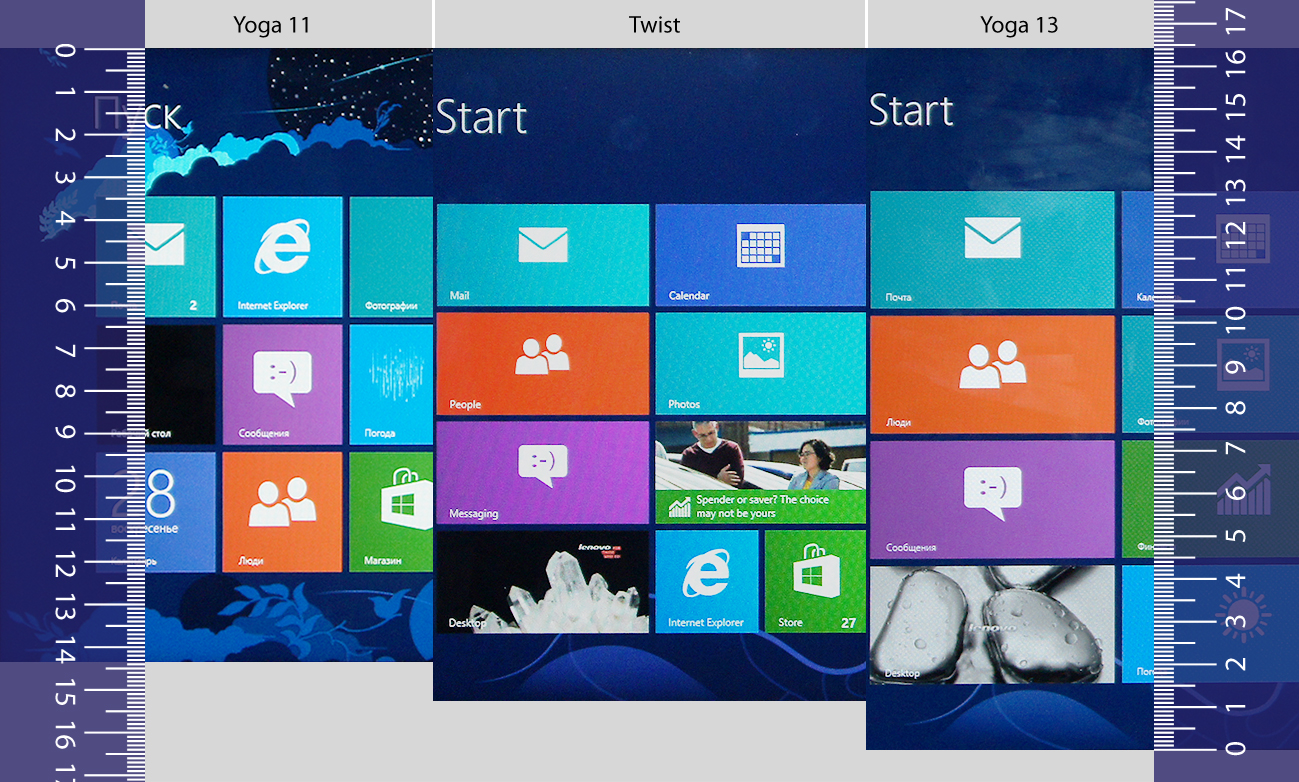Viewport: 1299px width, 782px height.
Task: Click the 'Yoga 11' header label
Action: coord(272,25)
